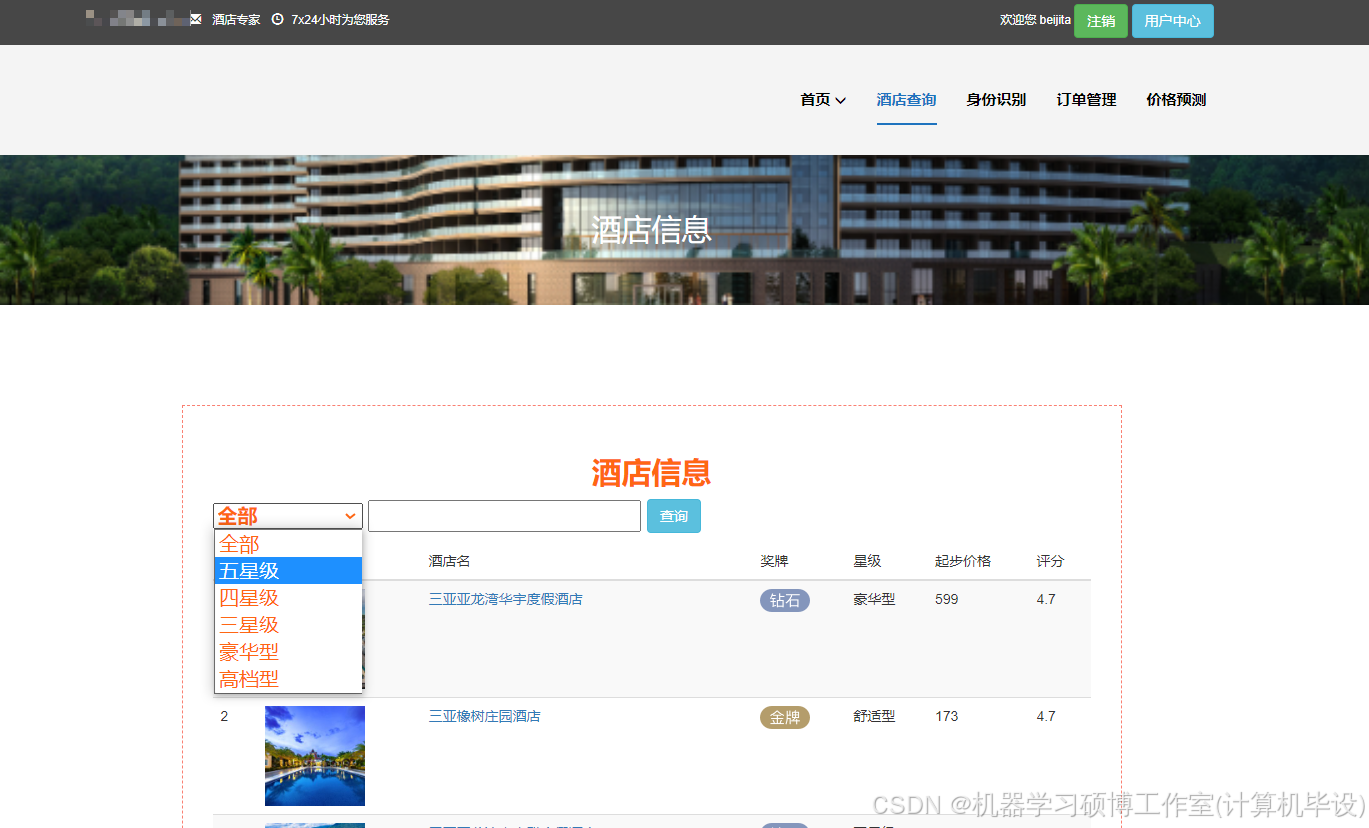Click the 三亚橡树庄园酒店 pool thumbnail
Viewport: 1369px width, 828px height.
click(x=314, y=755)
